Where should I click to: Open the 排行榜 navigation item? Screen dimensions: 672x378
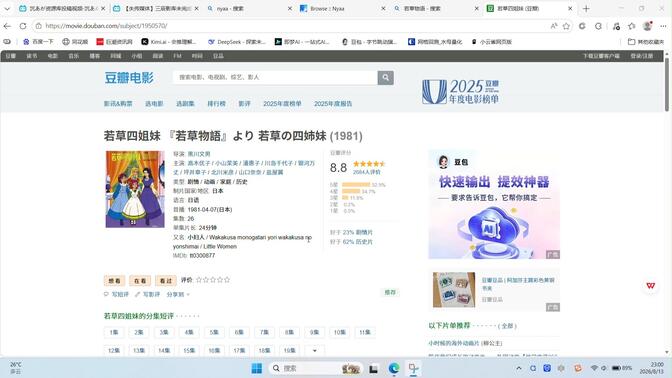[x=216, y=104]
